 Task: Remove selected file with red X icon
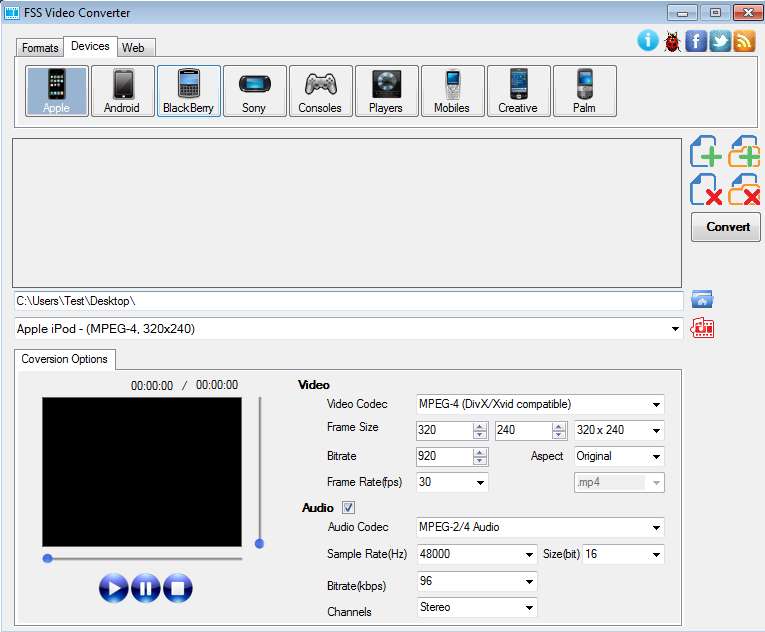706,190
